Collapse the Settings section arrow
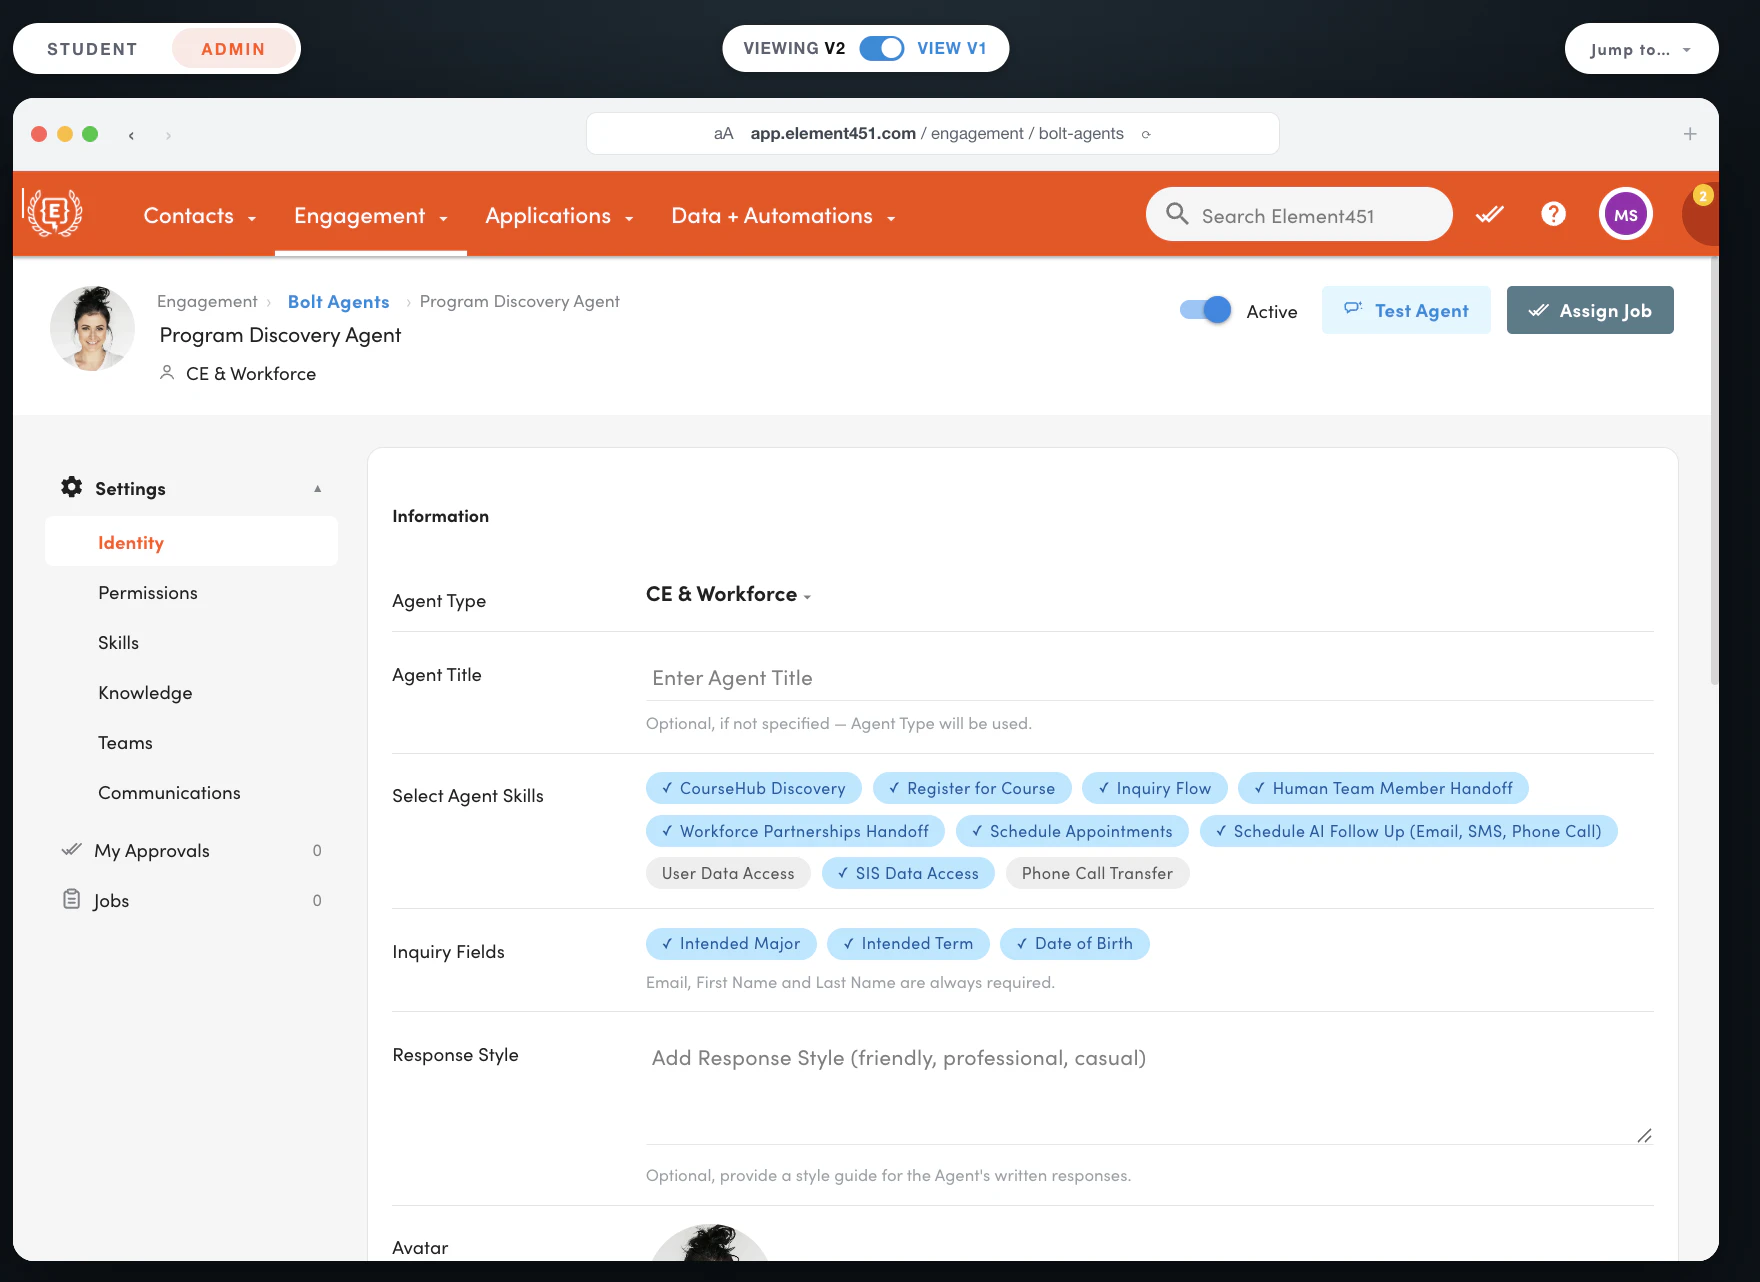1760x1282 pixels. coord(318,488)
